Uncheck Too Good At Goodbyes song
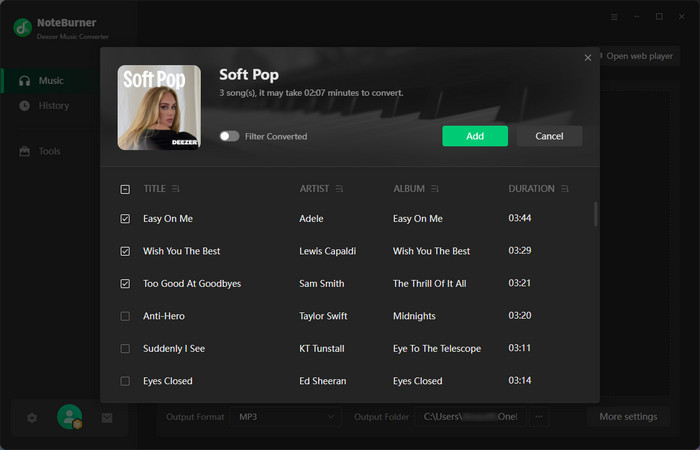This screenshot has width=700, height=450. tap(125, 283)
